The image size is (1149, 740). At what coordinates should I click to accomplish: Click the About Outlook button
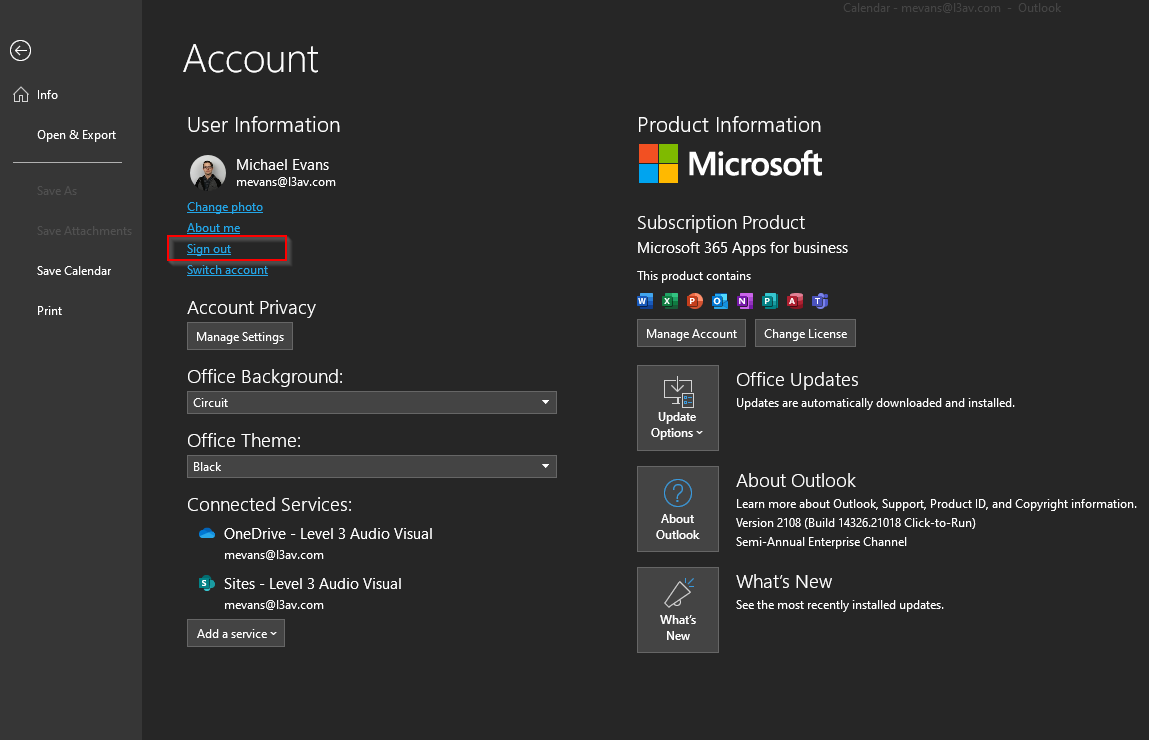click(678, 509)
